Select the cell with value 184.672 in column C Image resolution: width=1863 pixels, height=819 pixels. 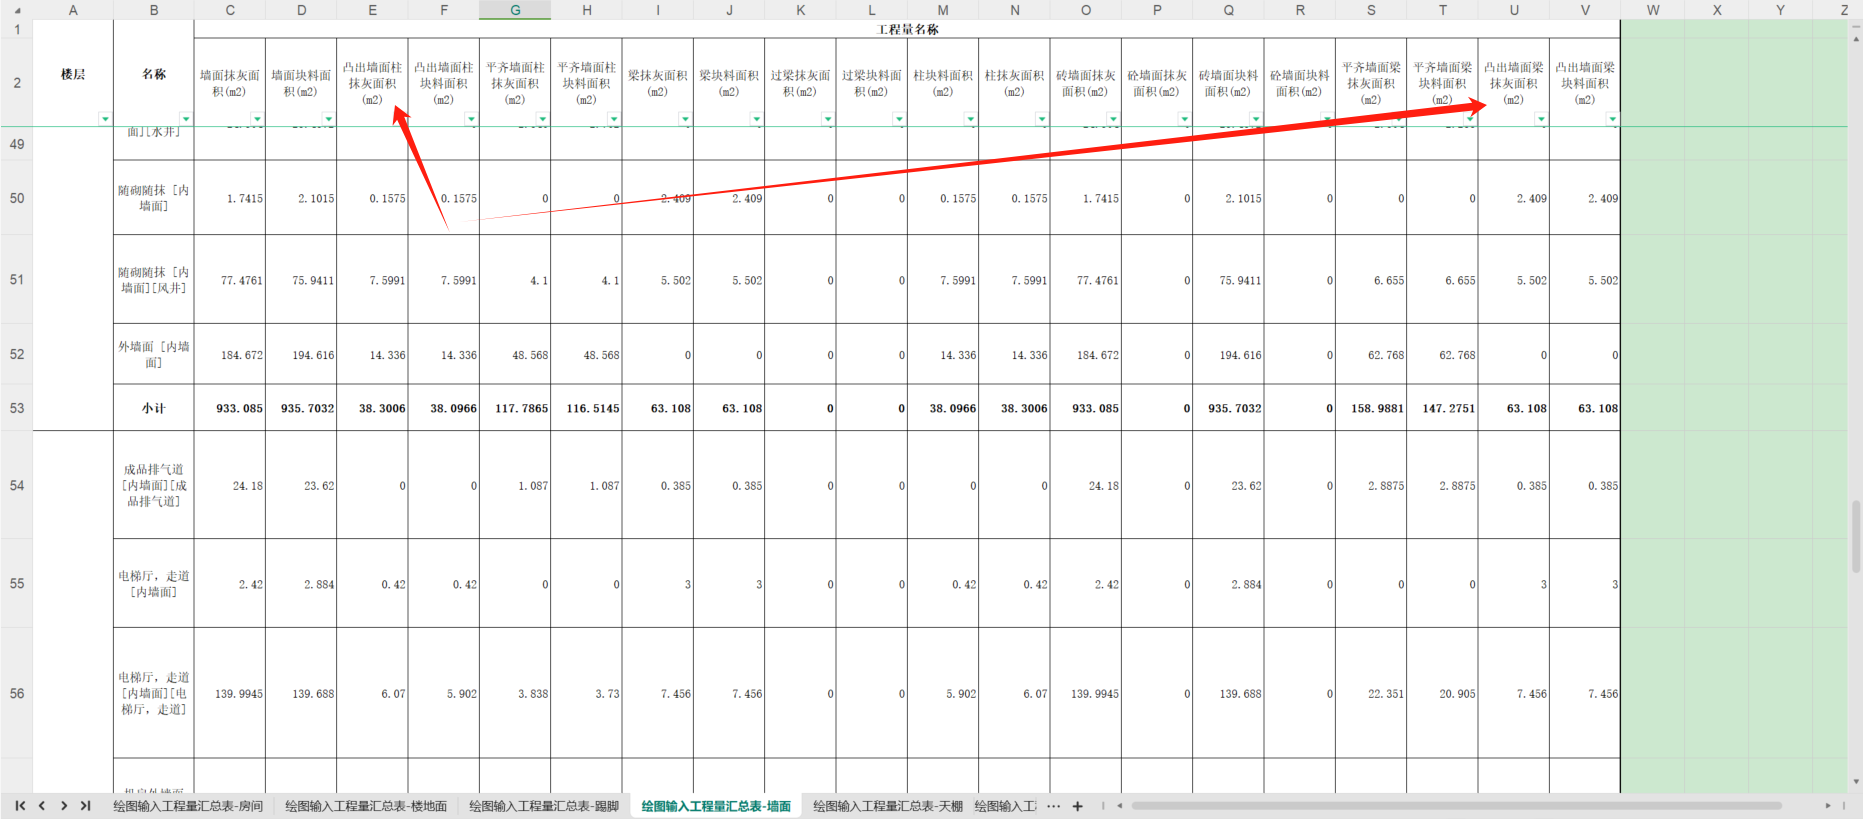tap(230, 354)
